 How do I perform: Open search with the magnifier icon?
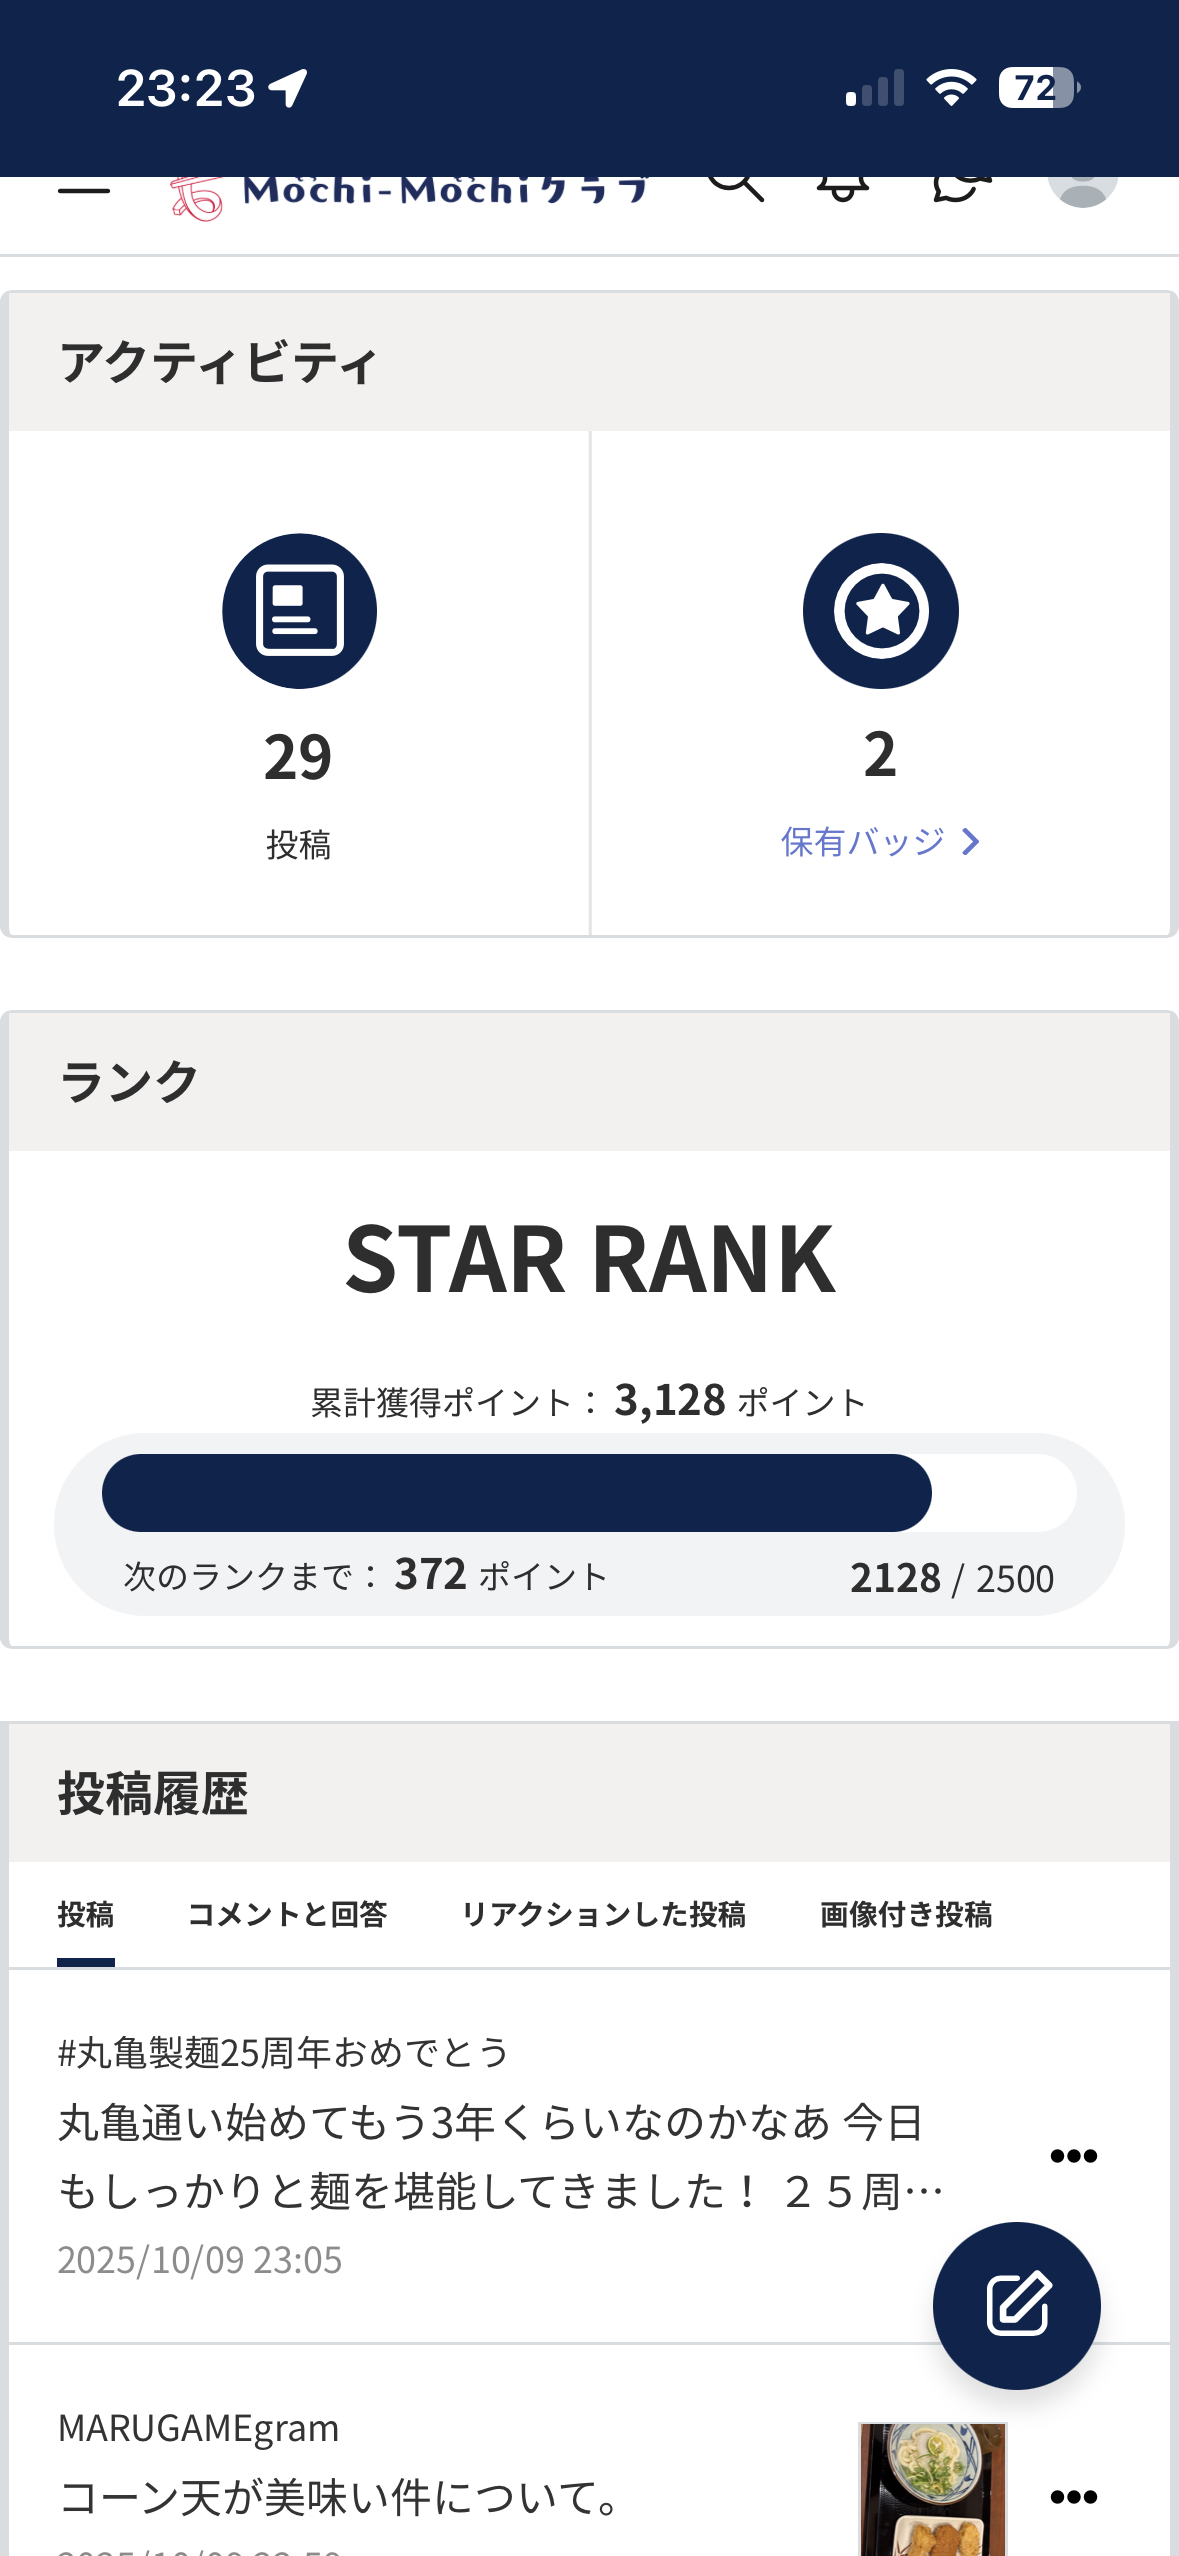tap(736, 186)
